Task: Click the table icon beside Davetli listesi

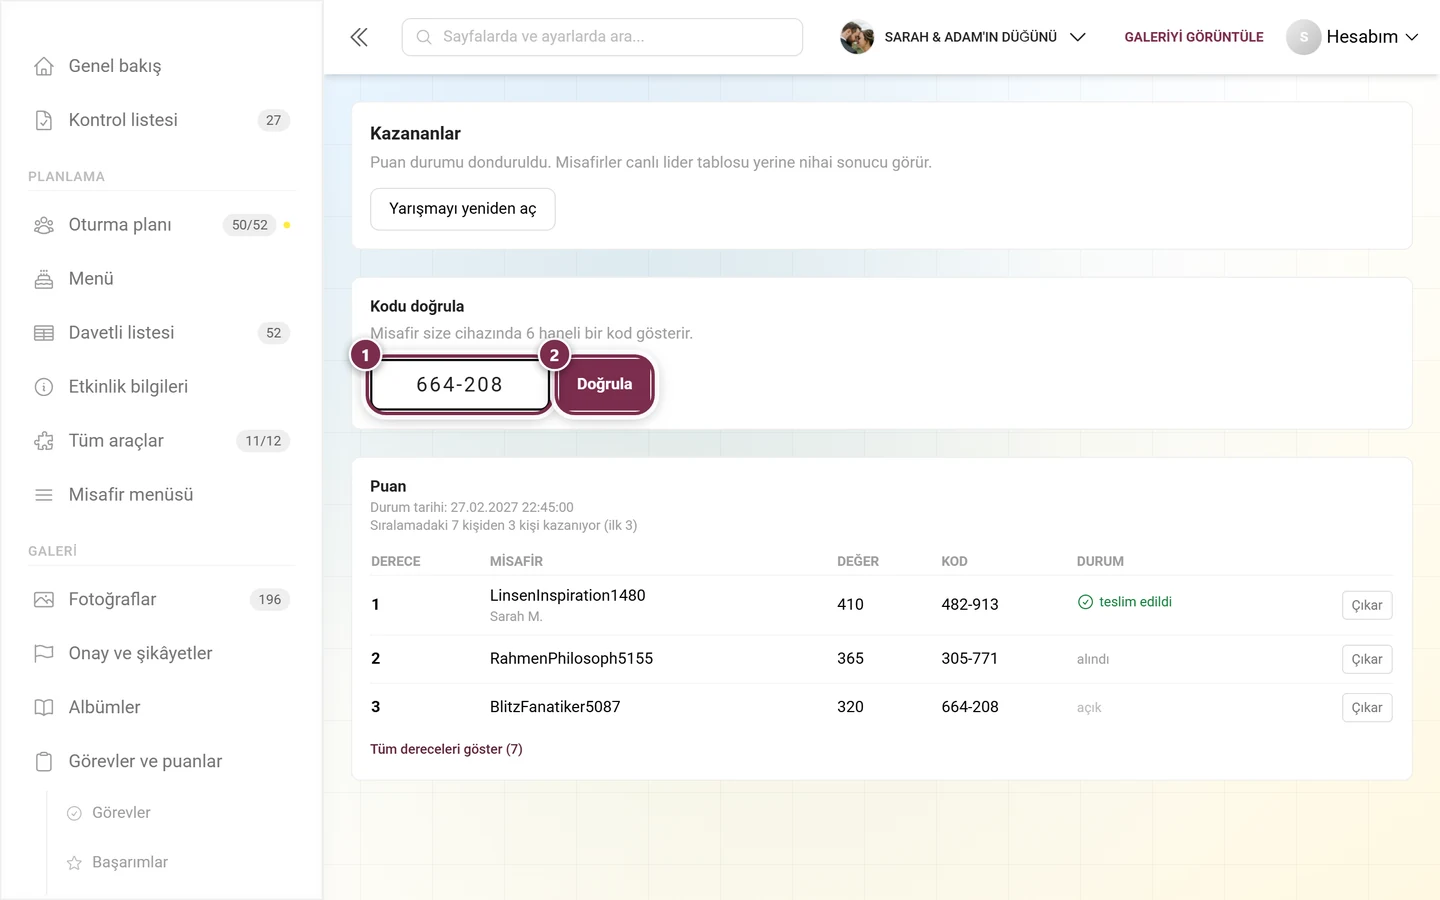Action: (44, 333)
